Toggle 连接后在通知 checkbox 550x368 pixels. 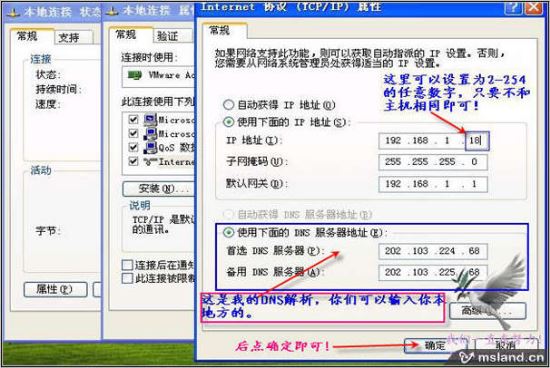coord(127,265)
